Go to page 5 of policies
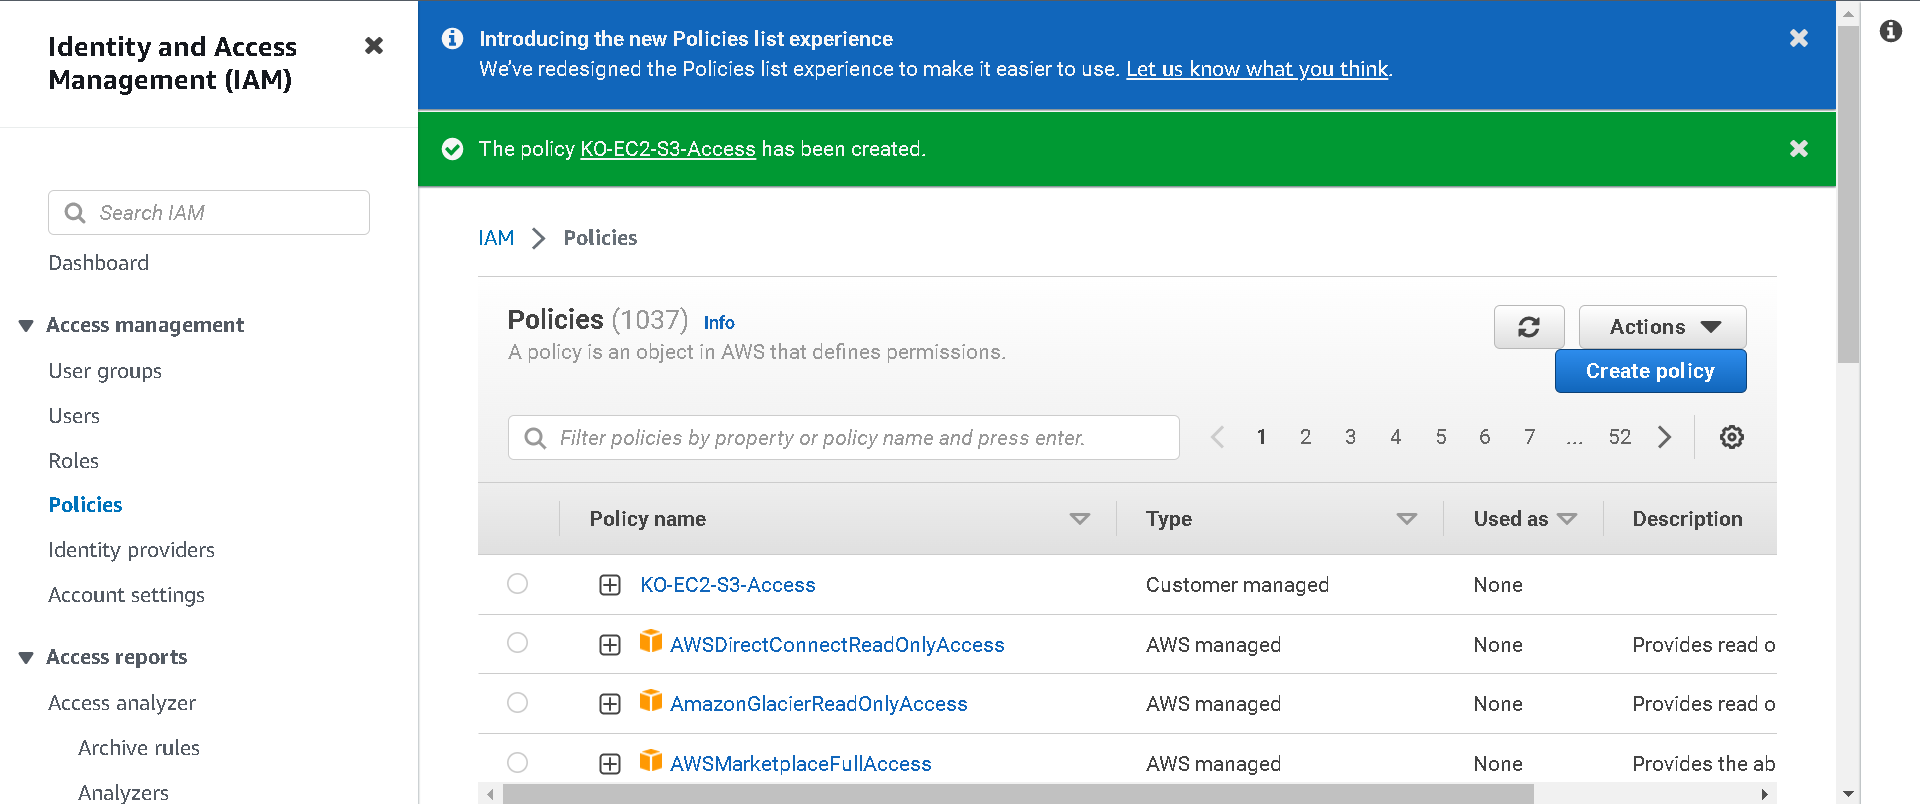Viewport: 1920px width, 804px height. point(1440,437)
